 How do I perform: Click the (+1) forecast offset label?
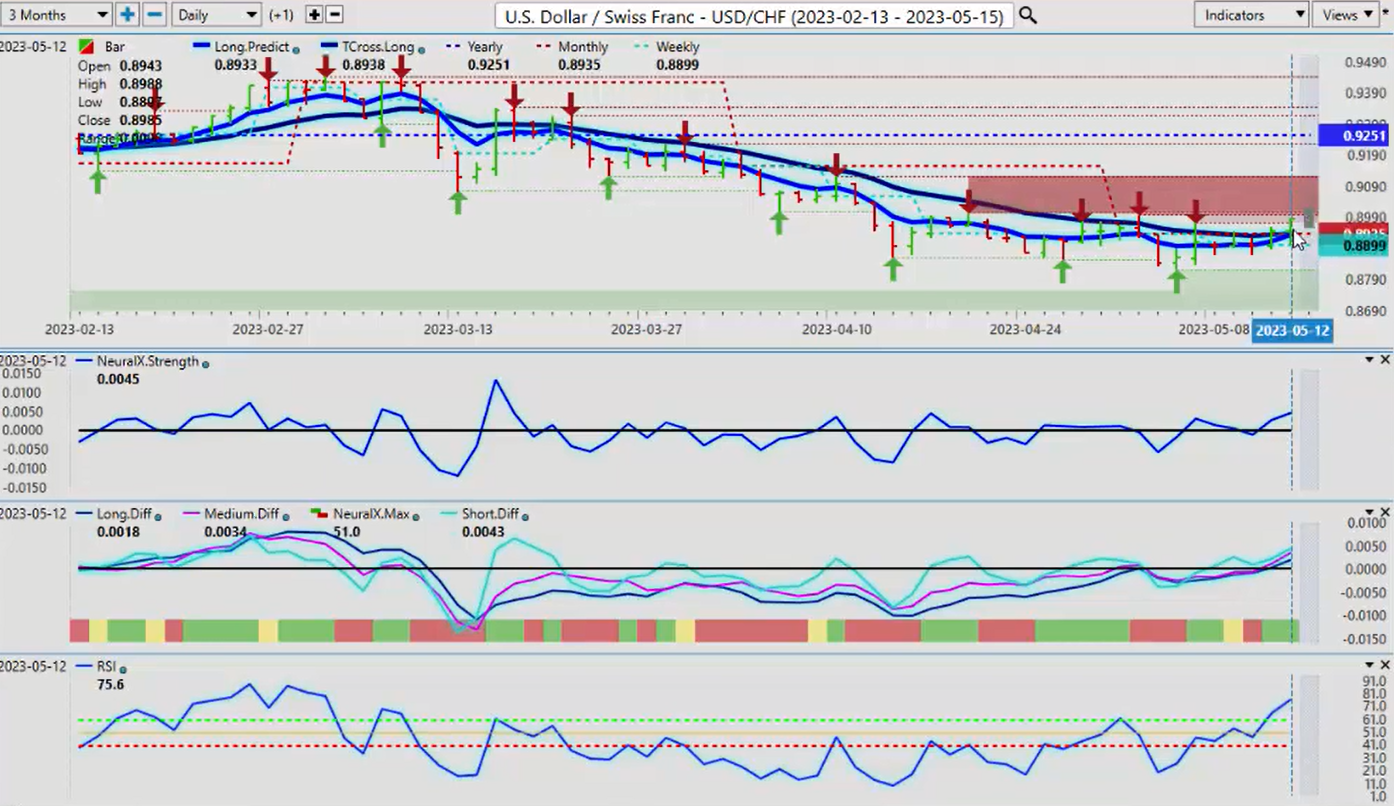tap(282, 15)
